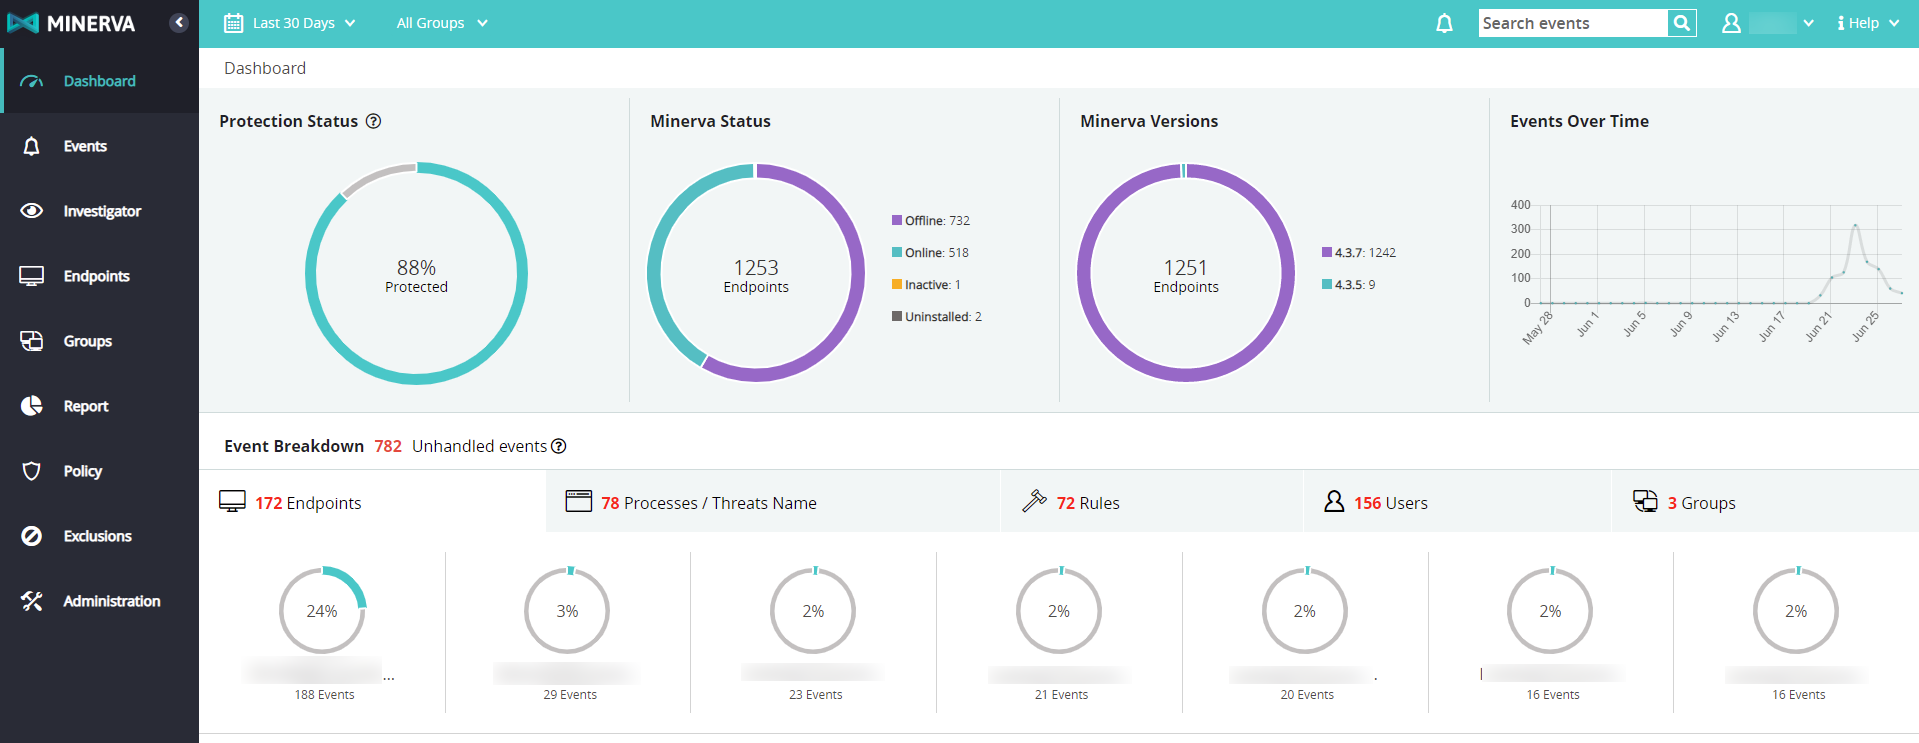1919x743 pixels.
Task: Open the All Groups dropdown
Action: pos(441,23)
